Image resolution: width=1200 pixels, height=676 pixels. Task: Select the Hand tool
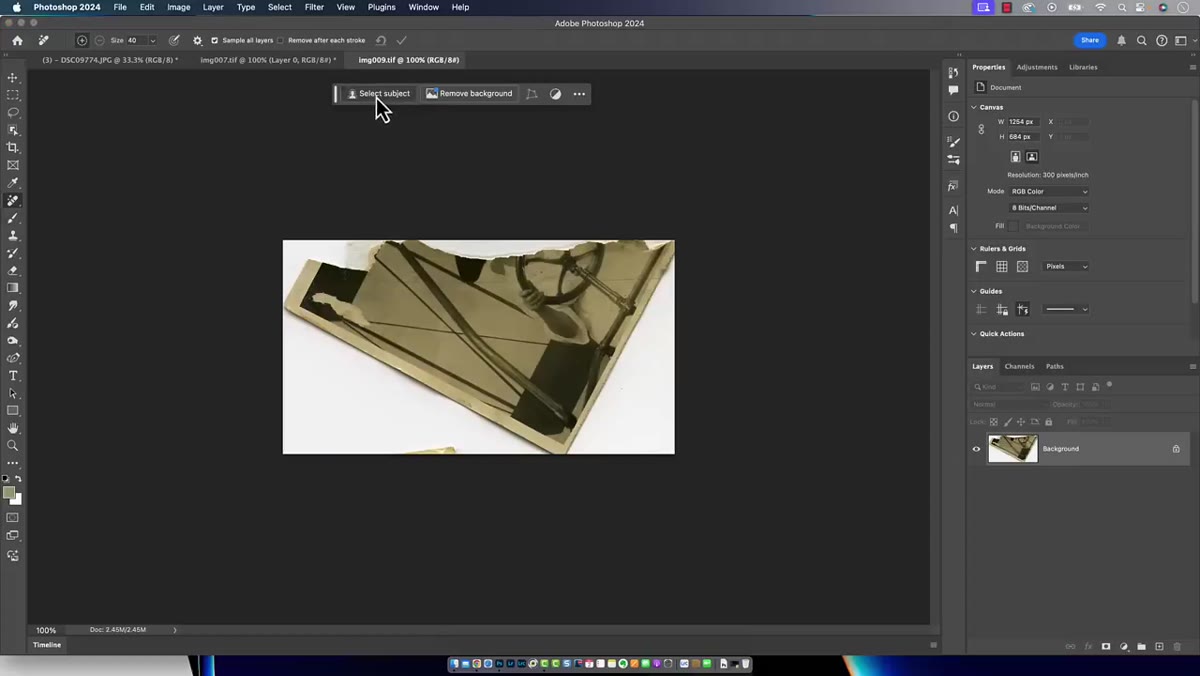(x=13, y=428)
